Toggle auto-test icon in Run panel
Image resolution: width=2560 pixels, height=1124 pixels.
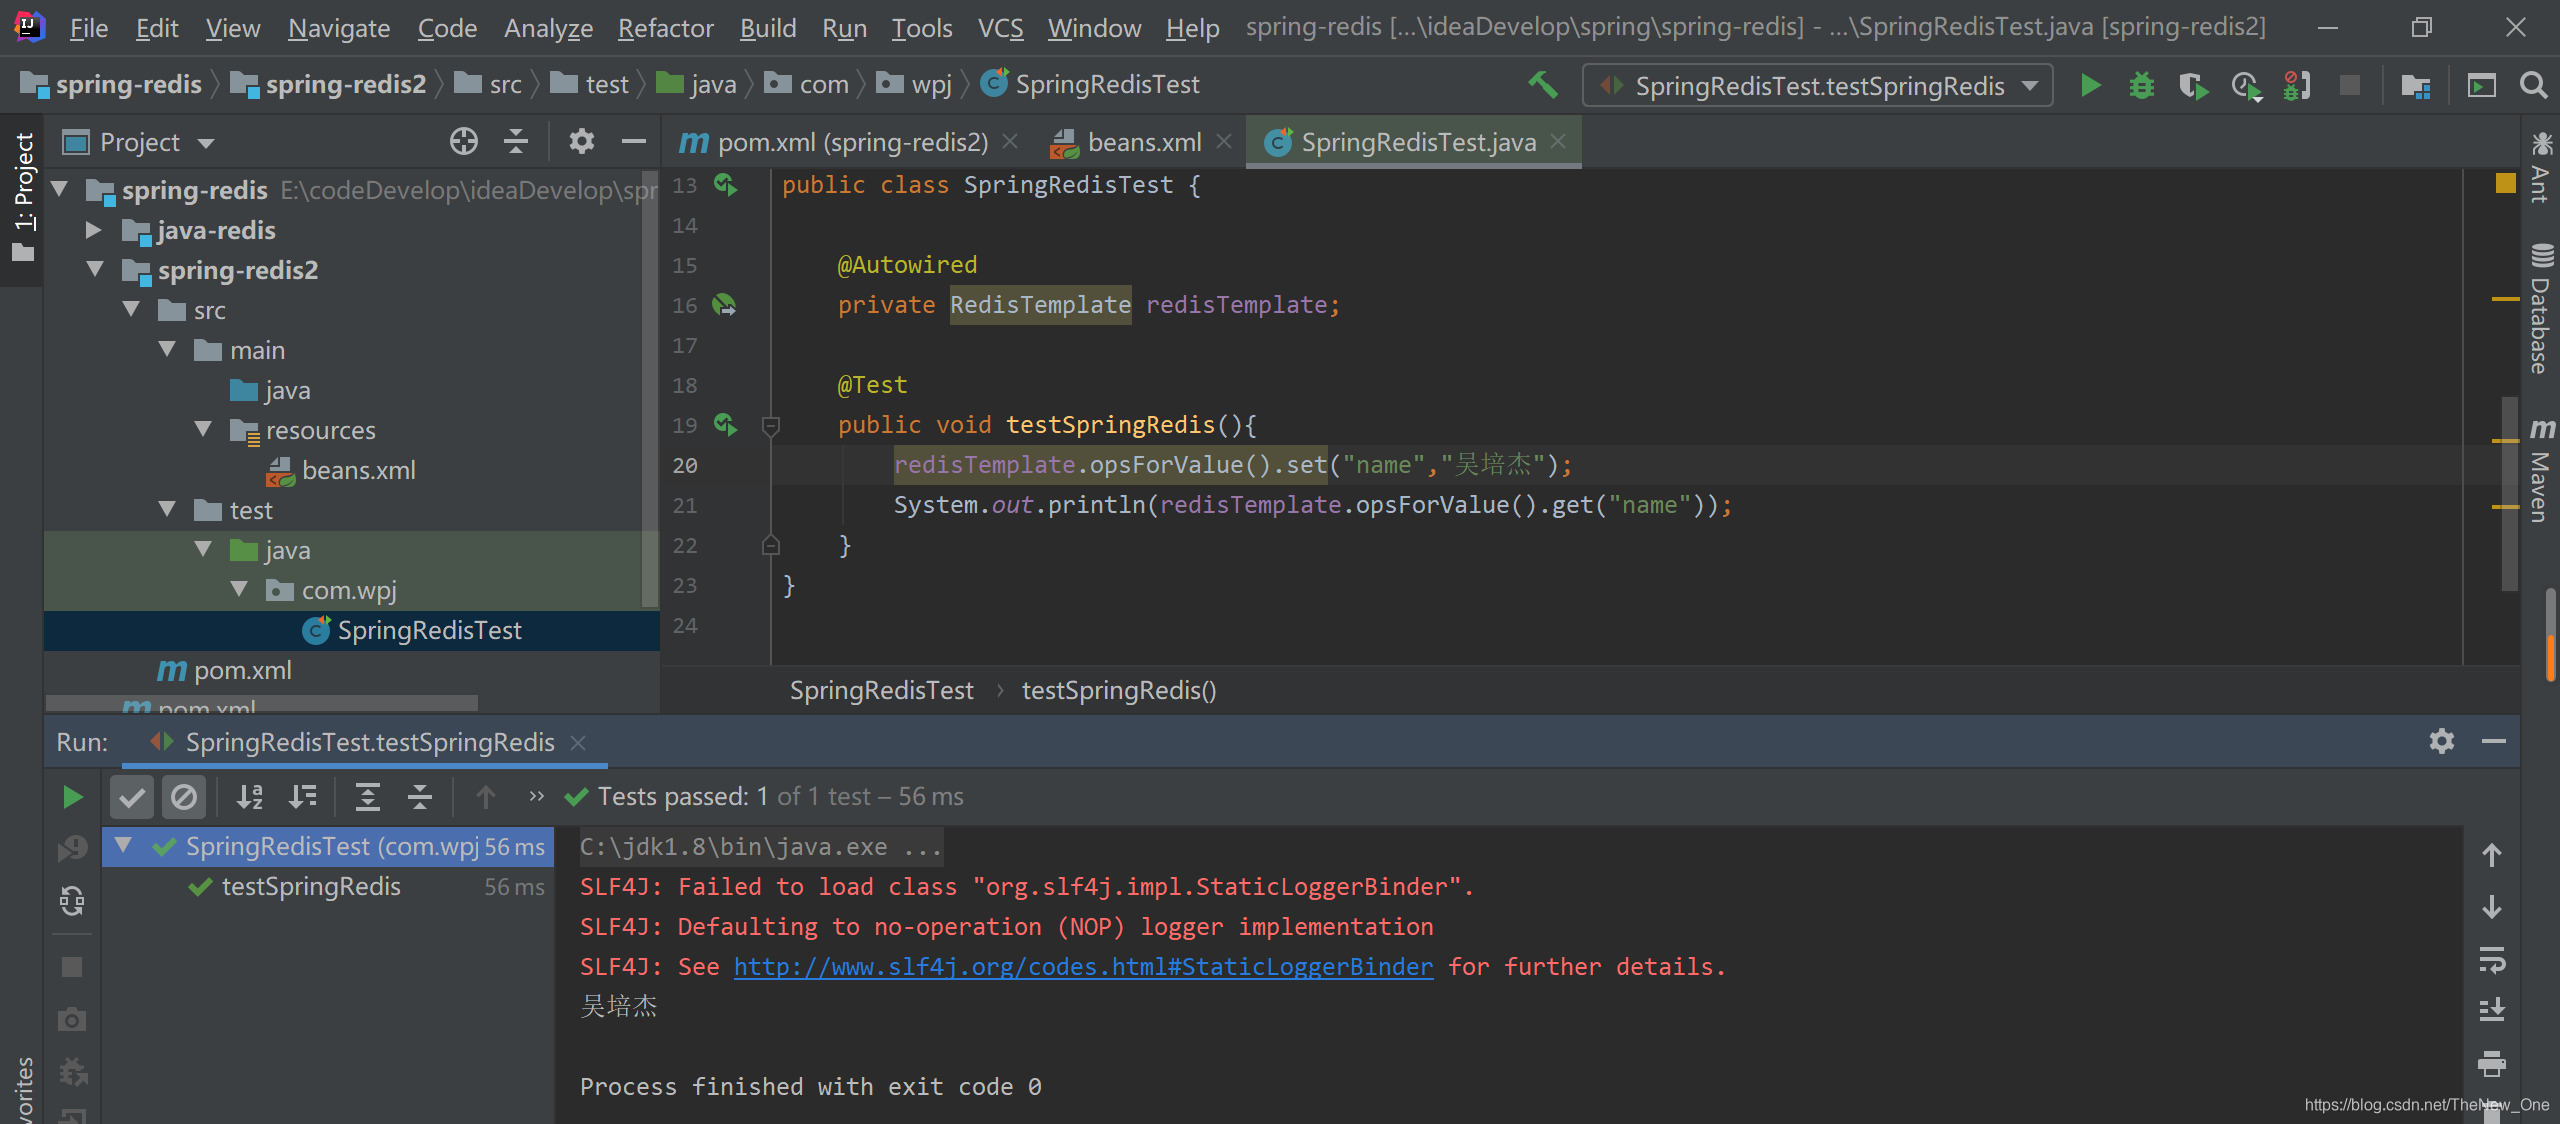[72, 901]
